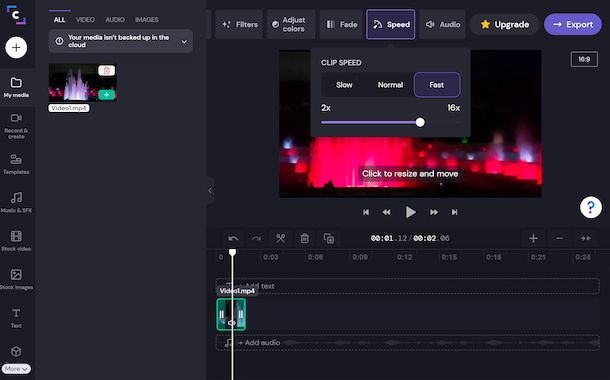Open the Fade panel

tap(341, 24)
